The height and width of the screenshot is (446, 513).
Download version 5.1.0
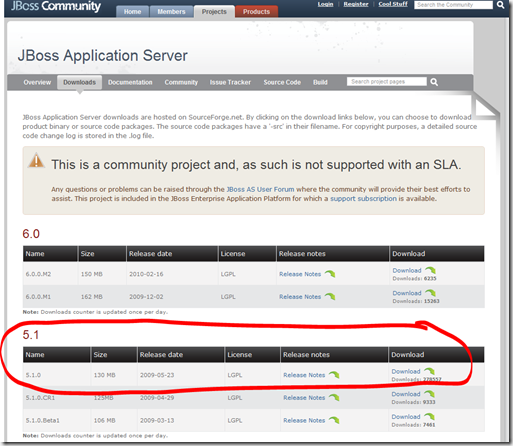click(406, 371)
